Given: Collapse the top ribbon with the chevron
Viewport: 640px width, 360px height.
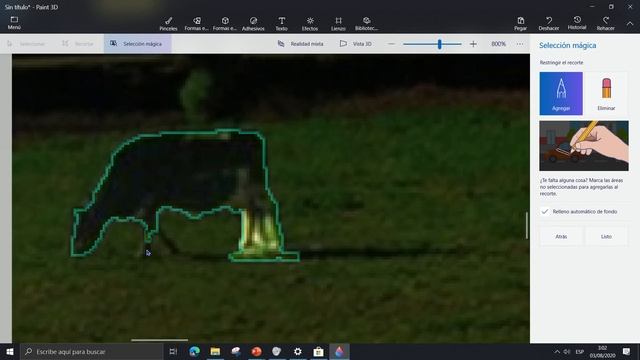Looking at the screenshot, I should (630, 24).
